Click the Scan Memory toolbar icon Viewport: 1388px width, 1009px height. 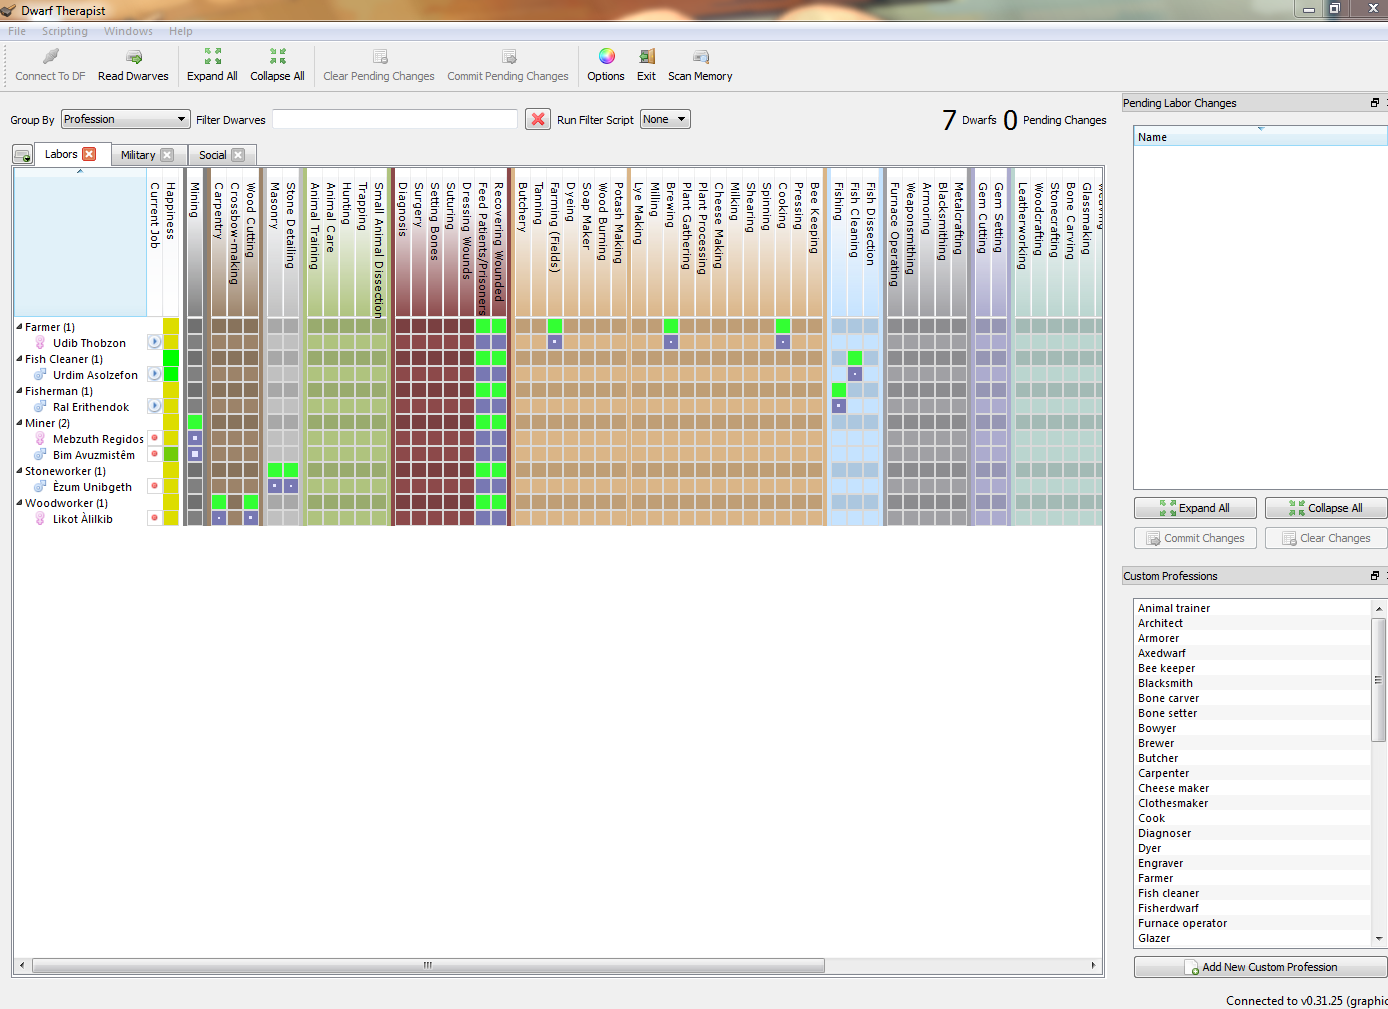pos(700,64)
